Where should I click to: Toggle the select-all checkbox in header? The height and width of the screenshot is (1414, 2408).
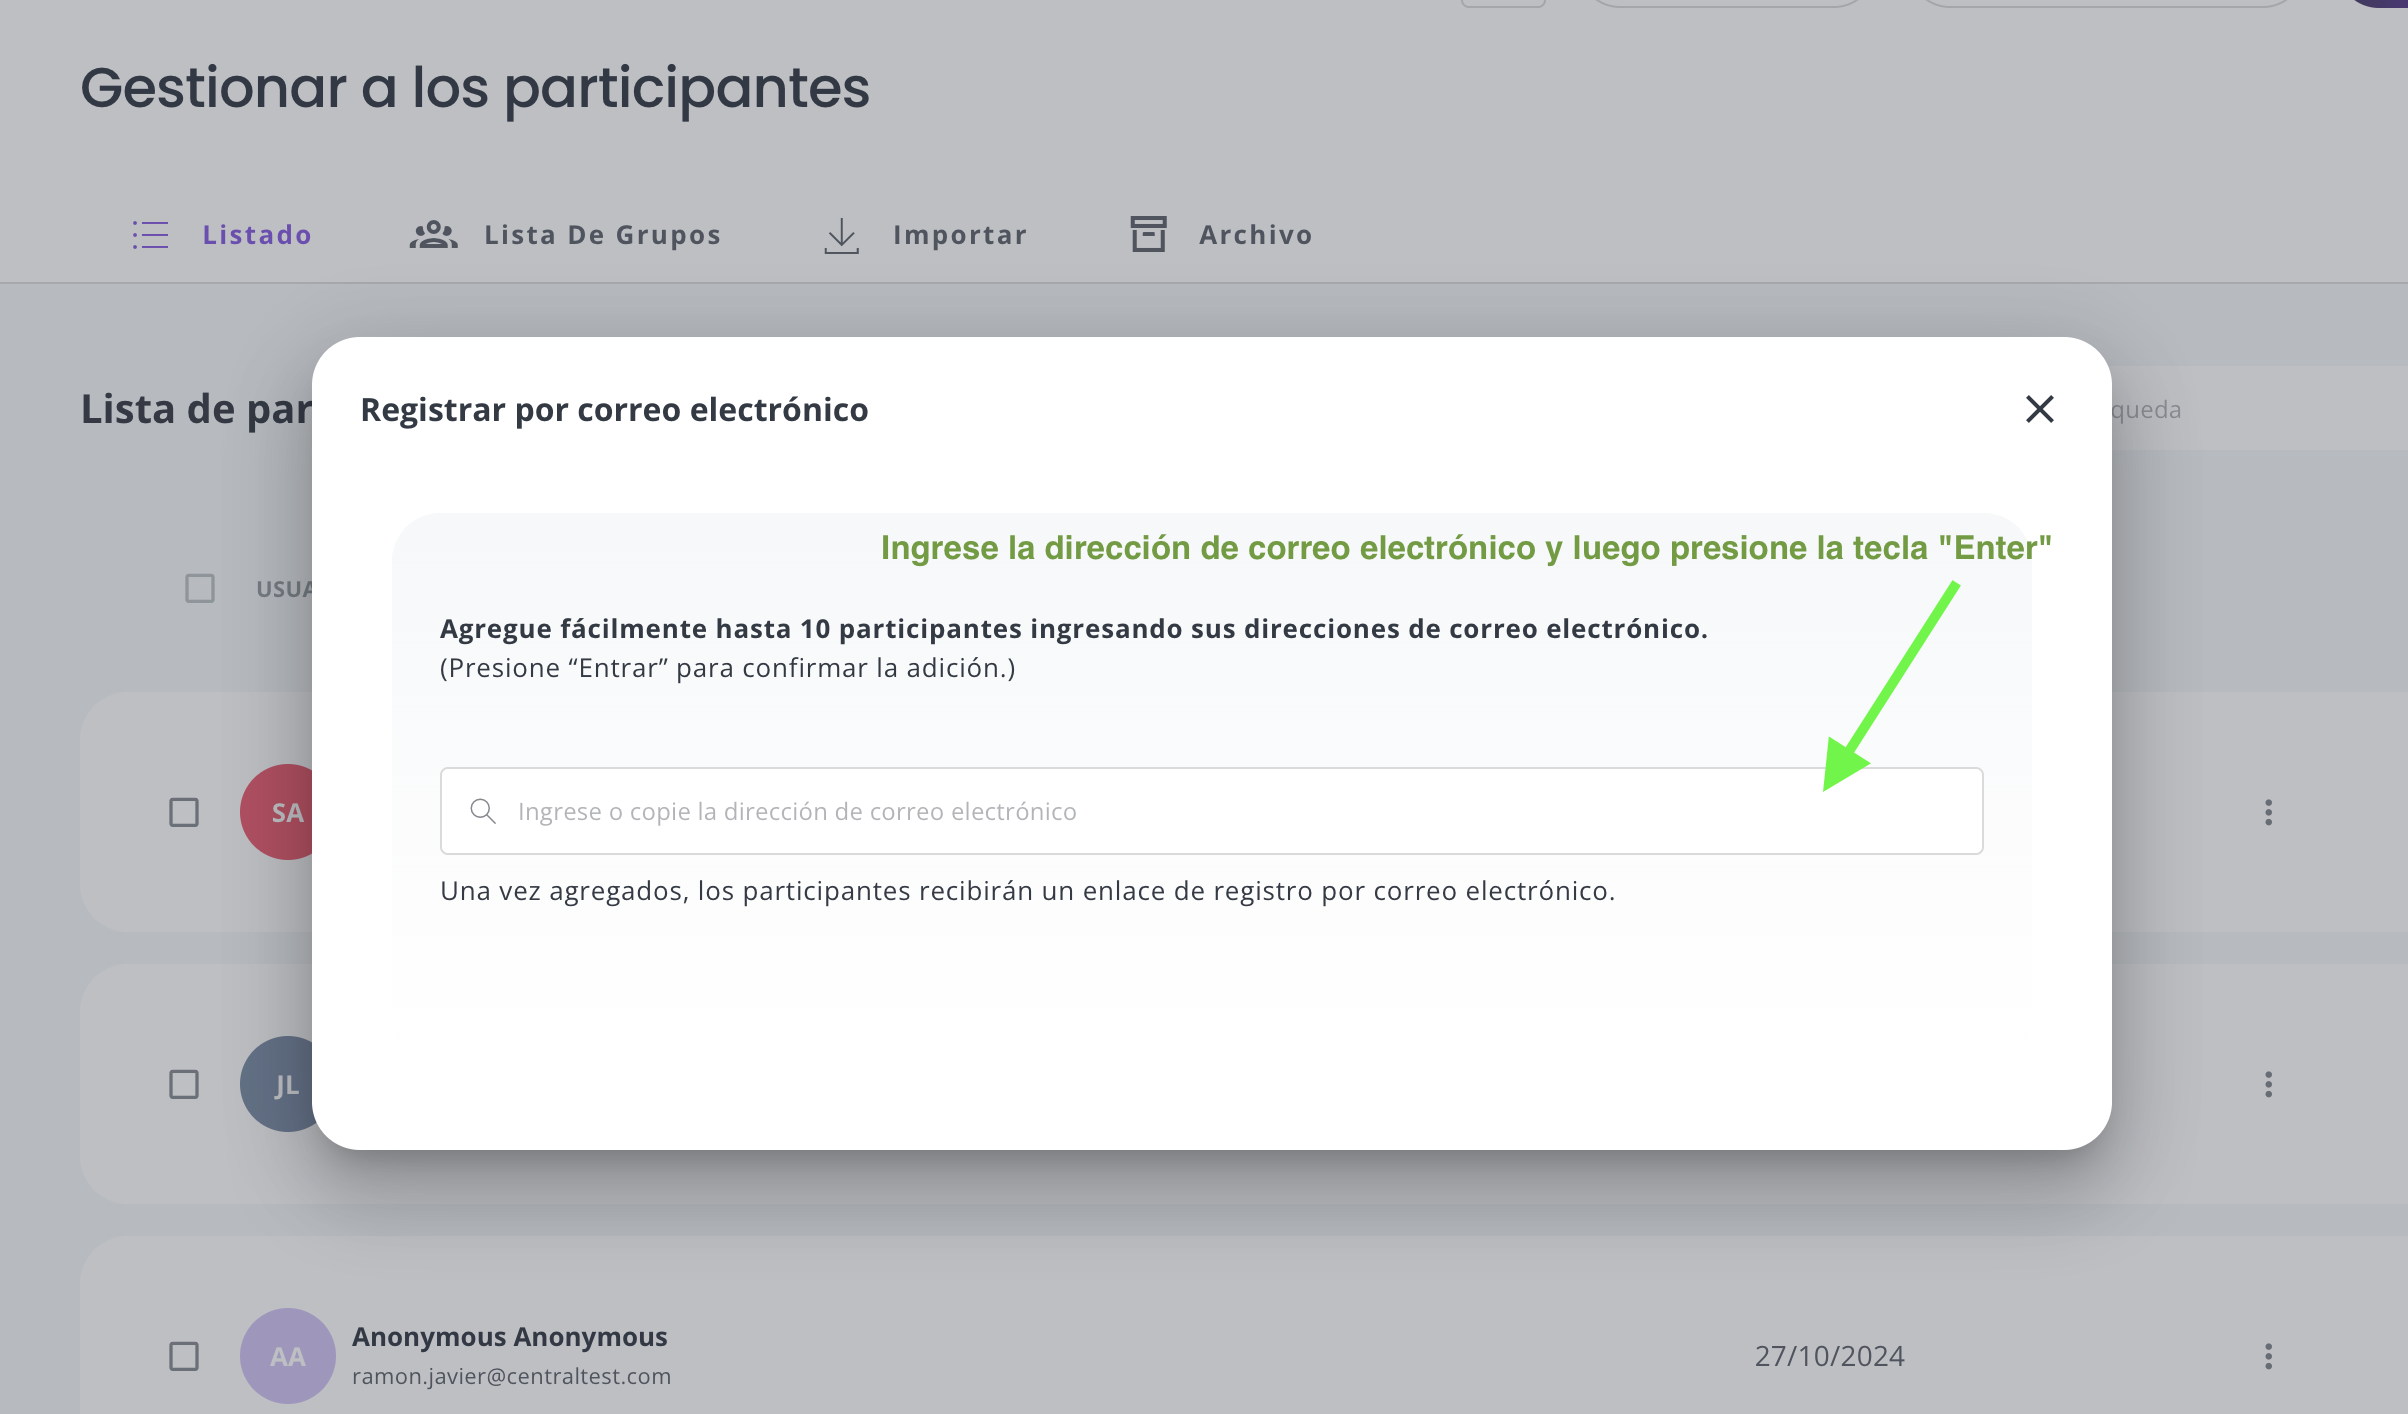[x=200, y=588]
